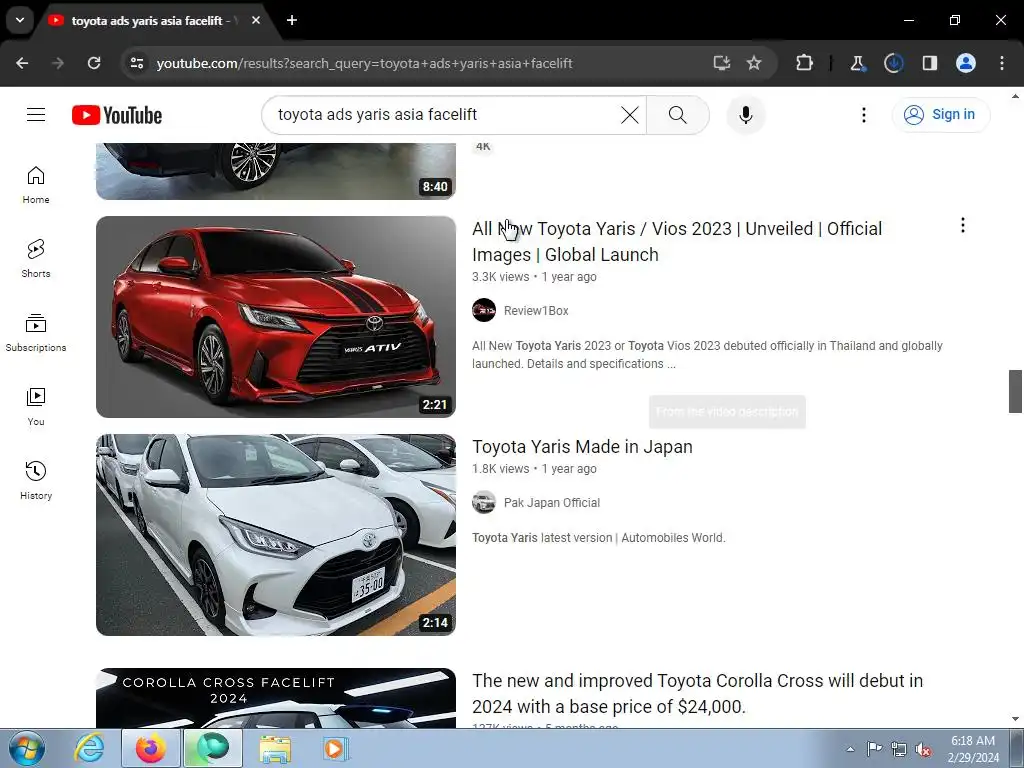Click '3.3K views • 1 year ago' text
The image size is (1024, 768).
[x=534, y=277]
